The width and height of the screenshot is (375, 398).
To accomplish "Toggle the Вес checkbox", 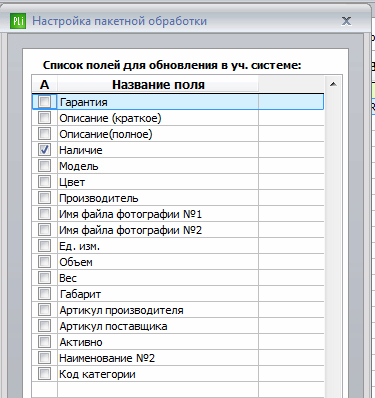I will pos(44,277).
